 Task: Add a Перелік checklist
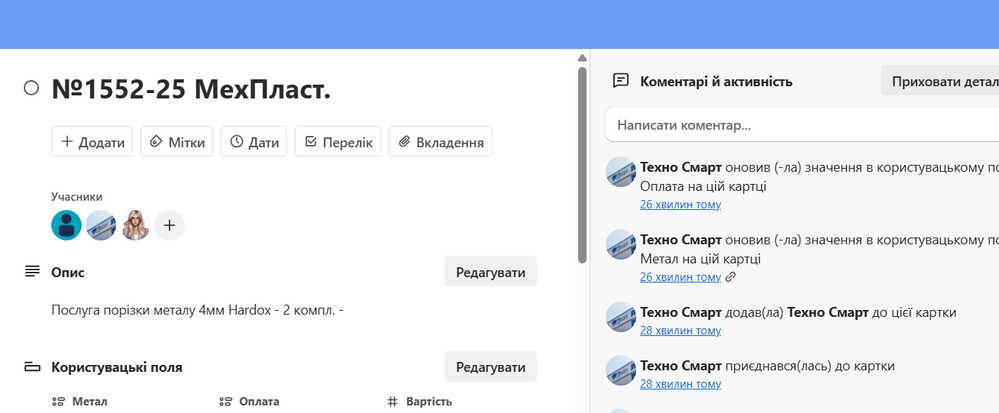click(x=338, y=142)
